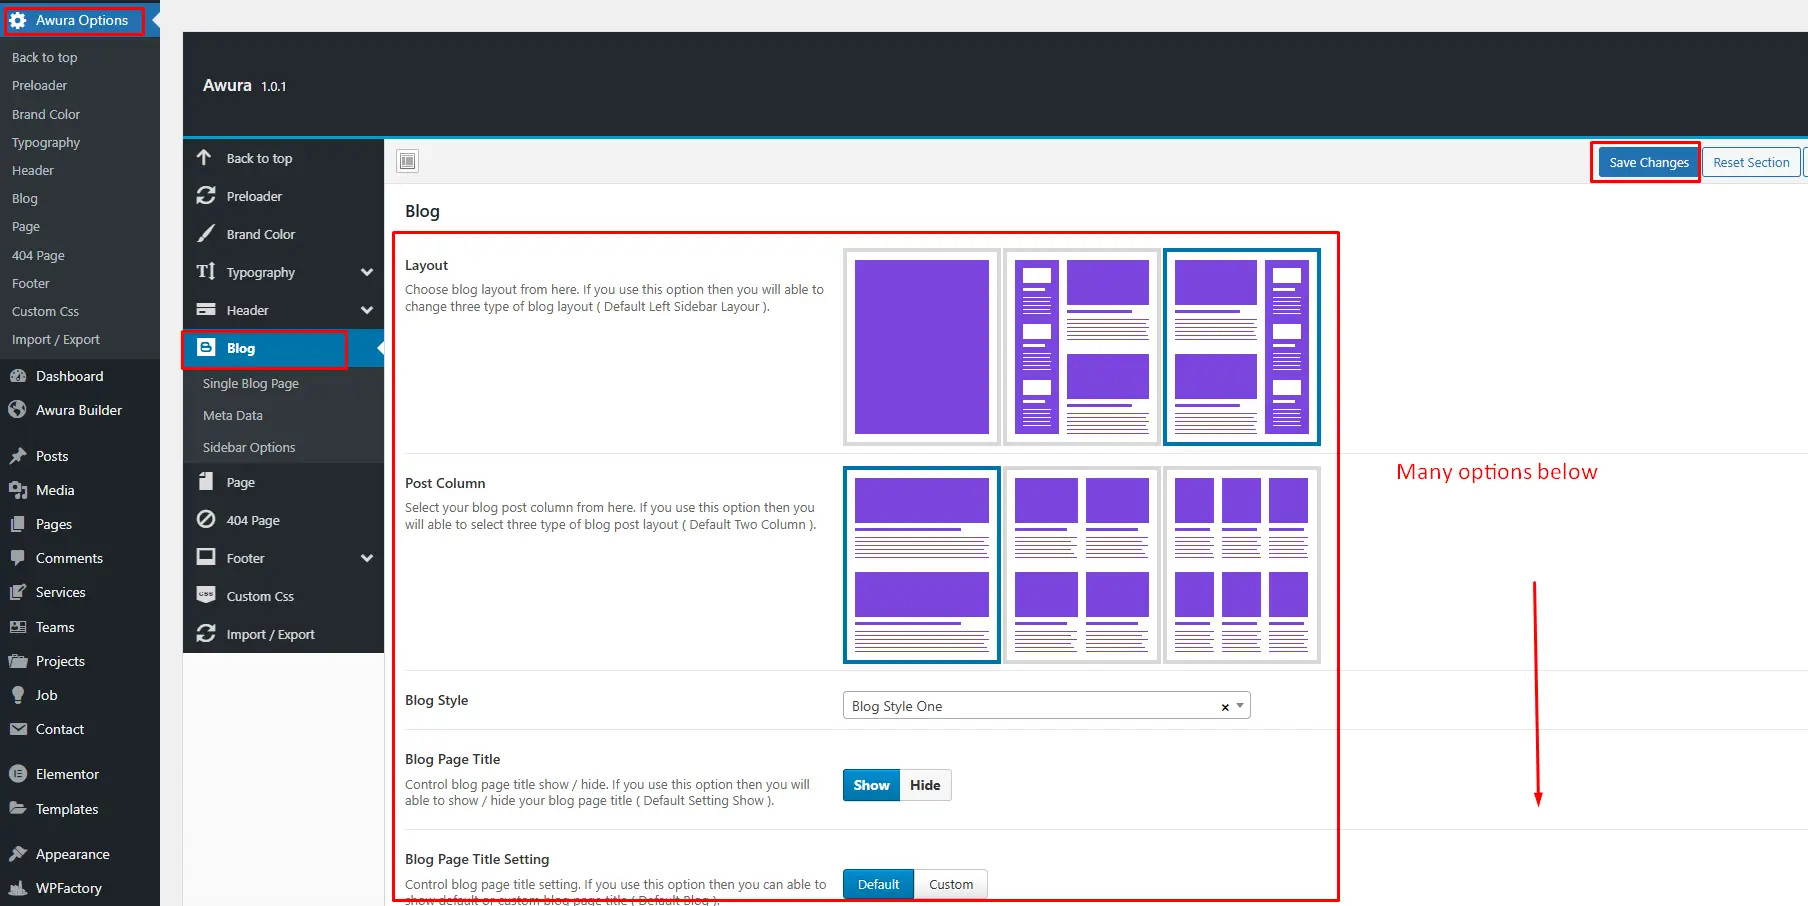1808x906 pixels.
Task: Click the Reset Section button
Action: pyautogui.click(x=1751, y=162)
